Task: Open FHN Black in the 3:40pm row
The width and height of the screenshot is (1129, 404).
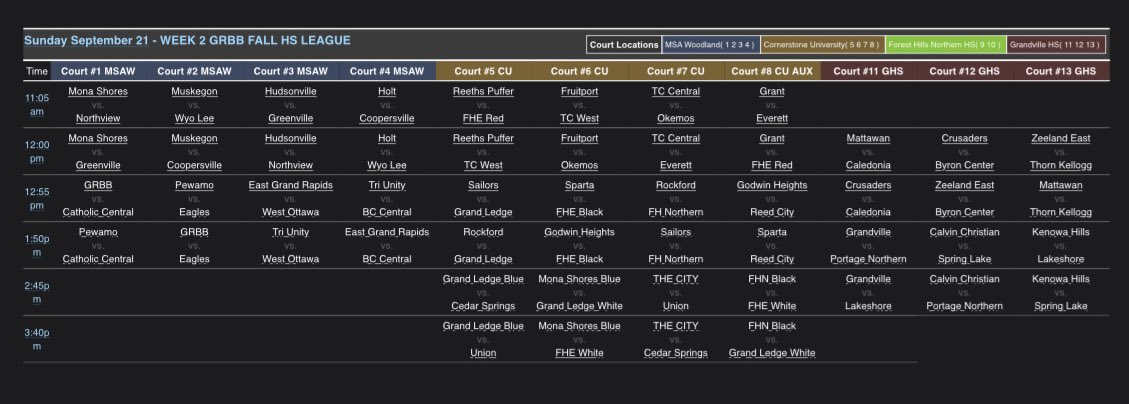Action: point(772,326)
